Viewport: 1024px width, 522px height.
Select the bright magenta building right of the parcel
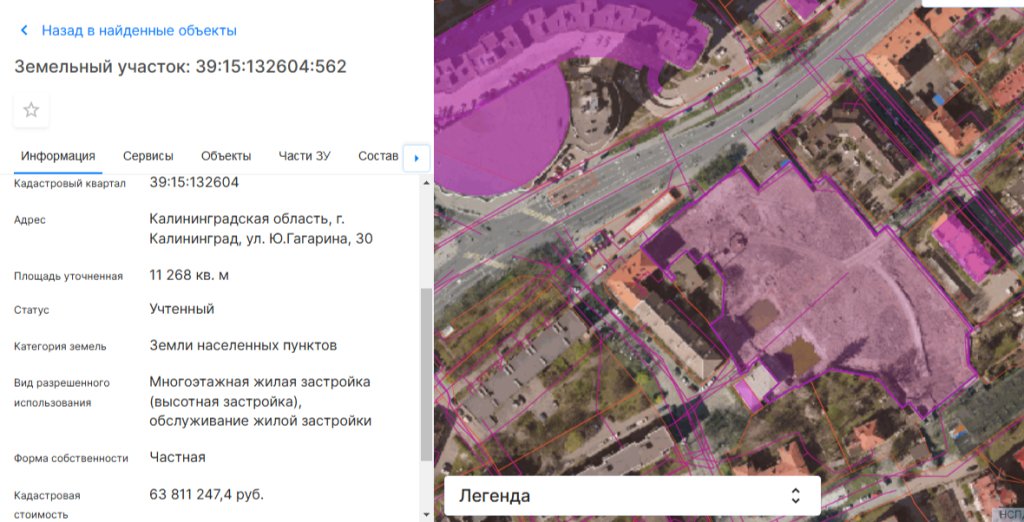[x=965, y=246]
